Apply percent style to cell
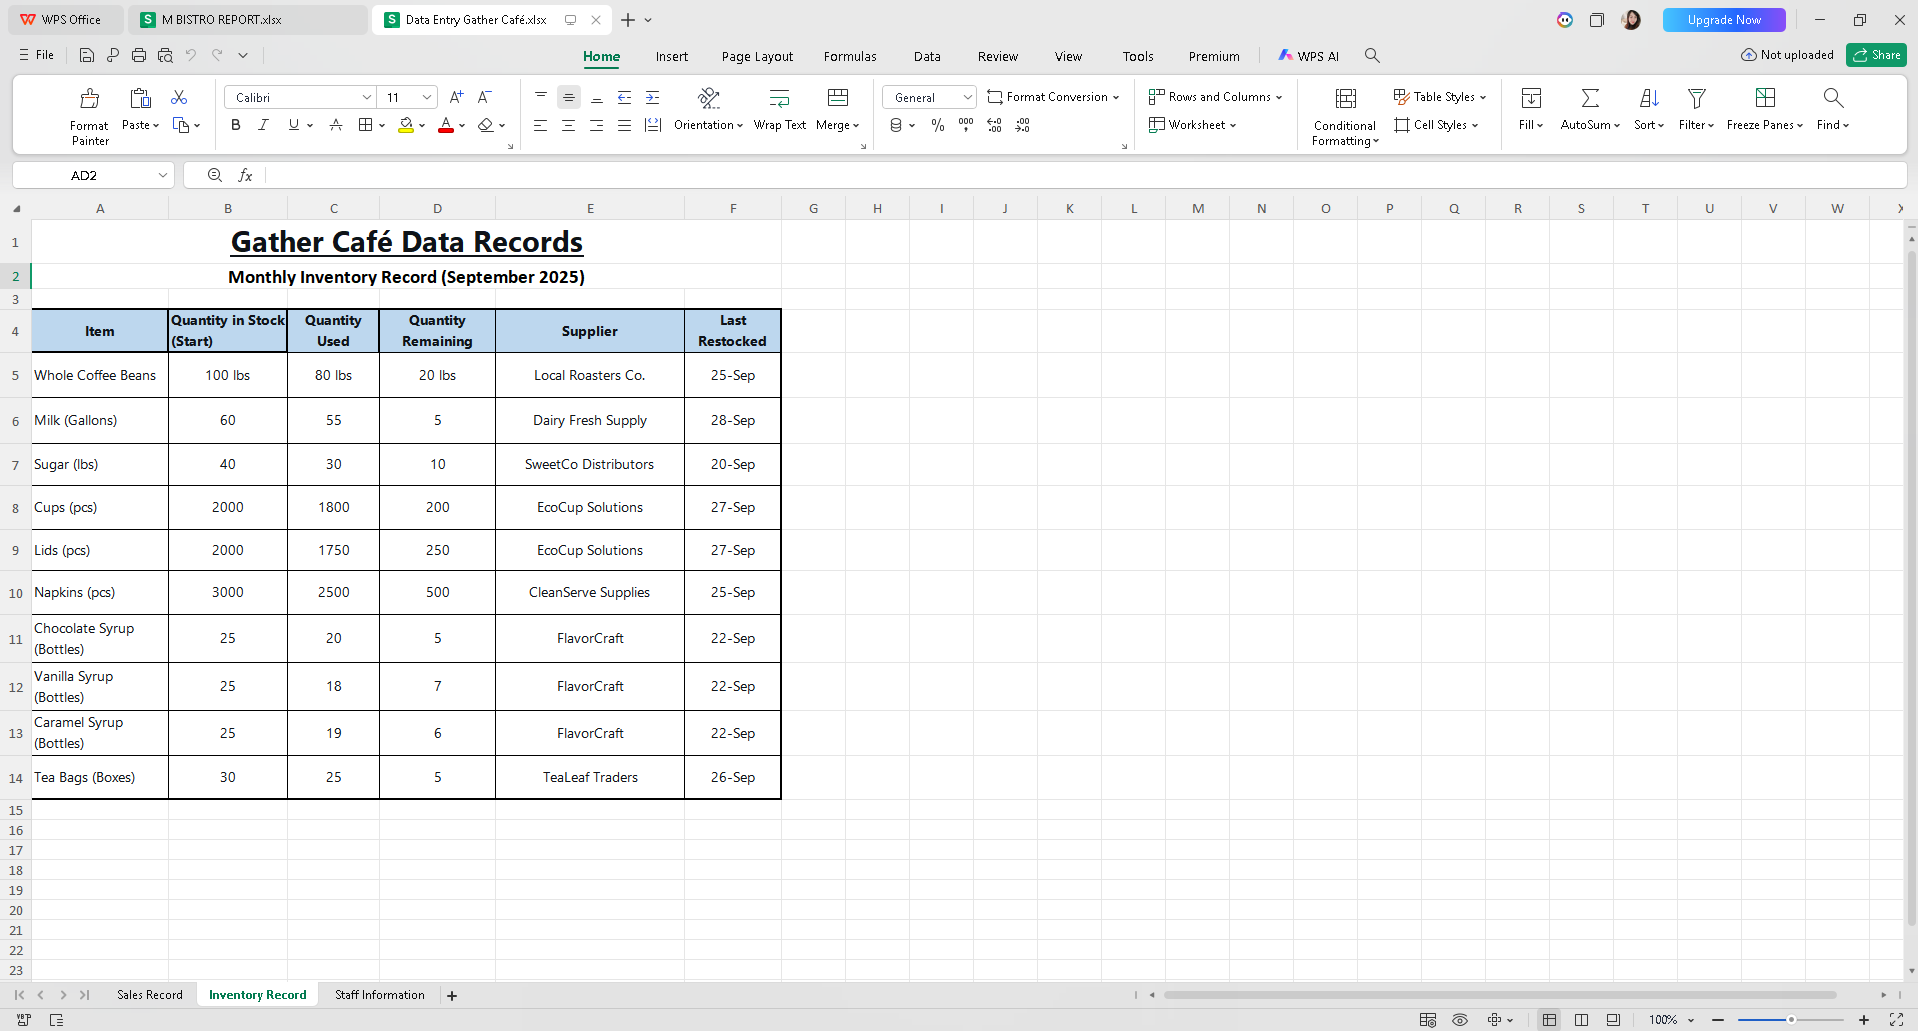This screenshot has width=1918, height=1031. pyautogui.click(x=938, y=125)
